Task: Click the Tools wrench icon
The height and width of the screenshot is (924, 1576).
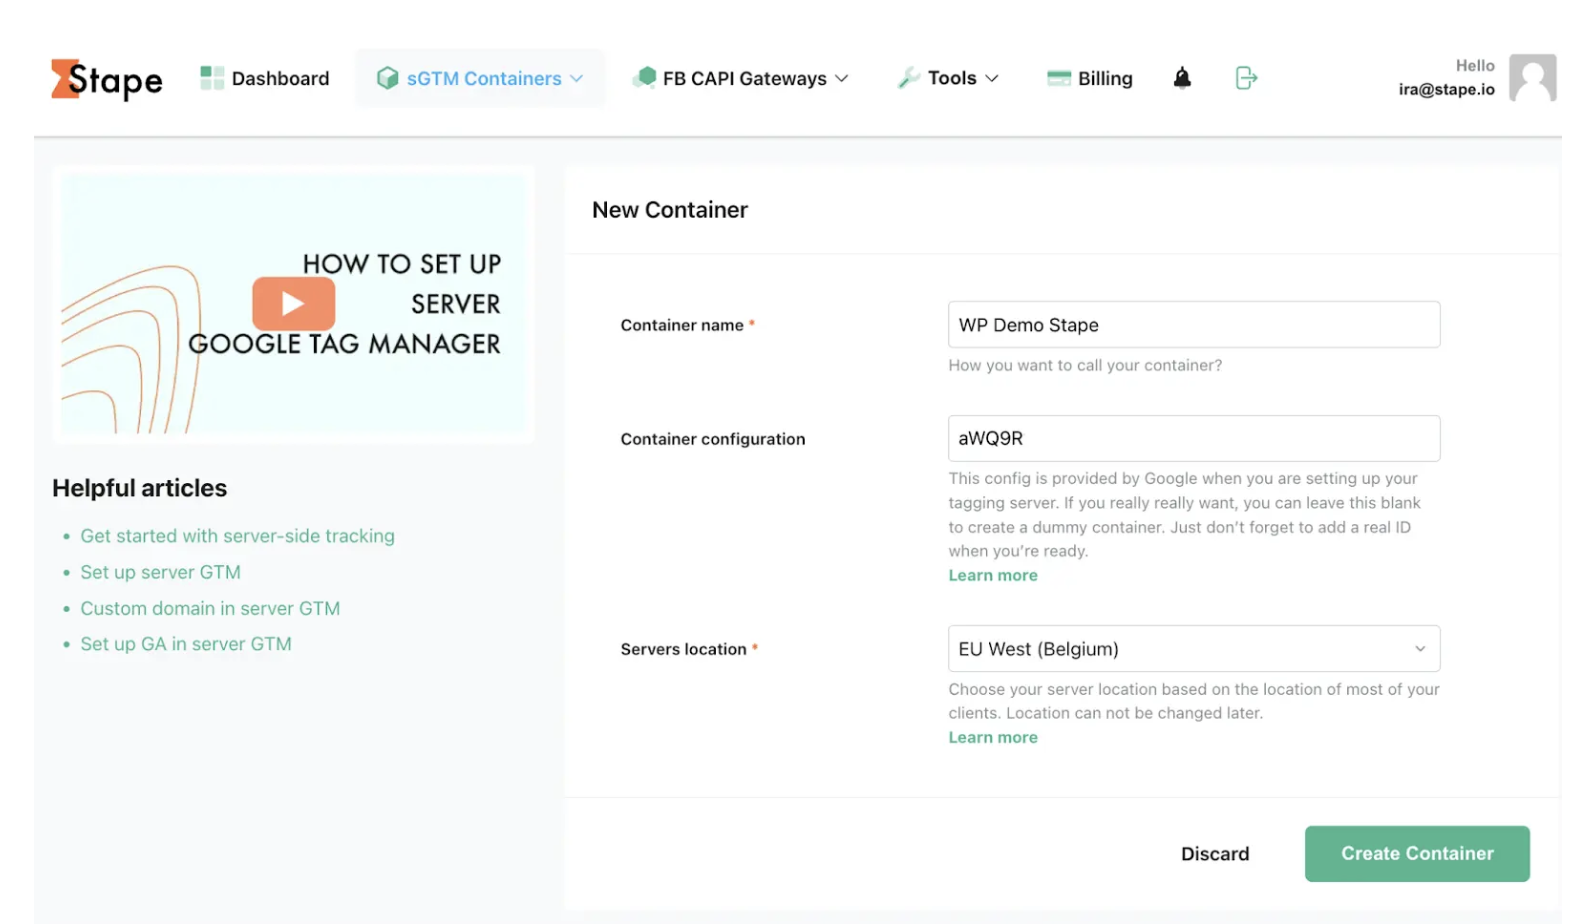Action: [908, 78]
